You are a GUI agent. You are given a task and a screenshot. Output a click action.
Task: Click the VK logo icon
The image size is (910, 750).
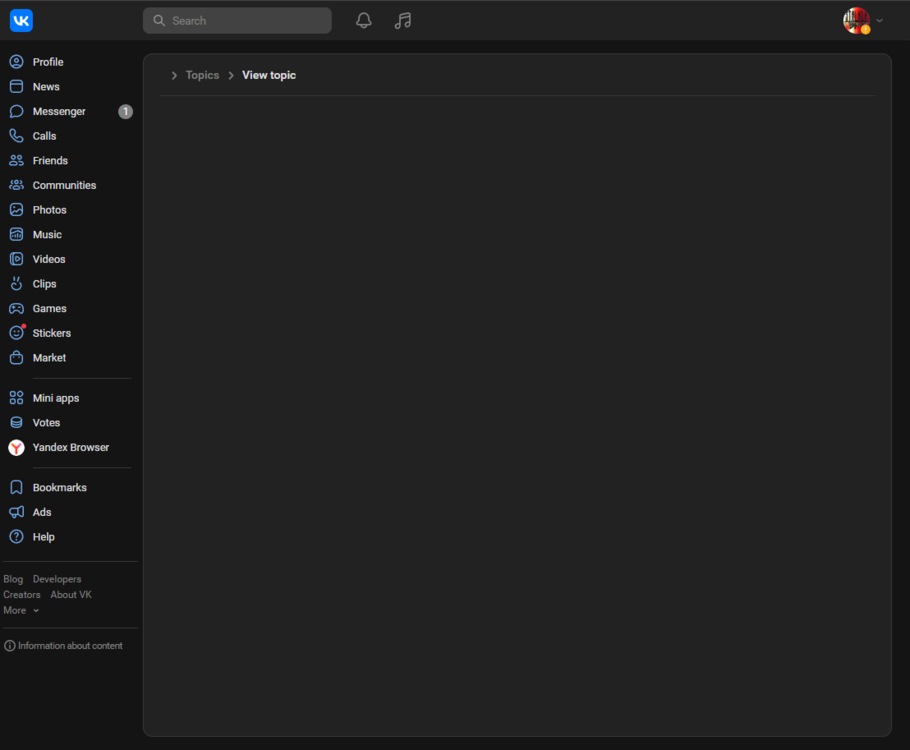21,21
